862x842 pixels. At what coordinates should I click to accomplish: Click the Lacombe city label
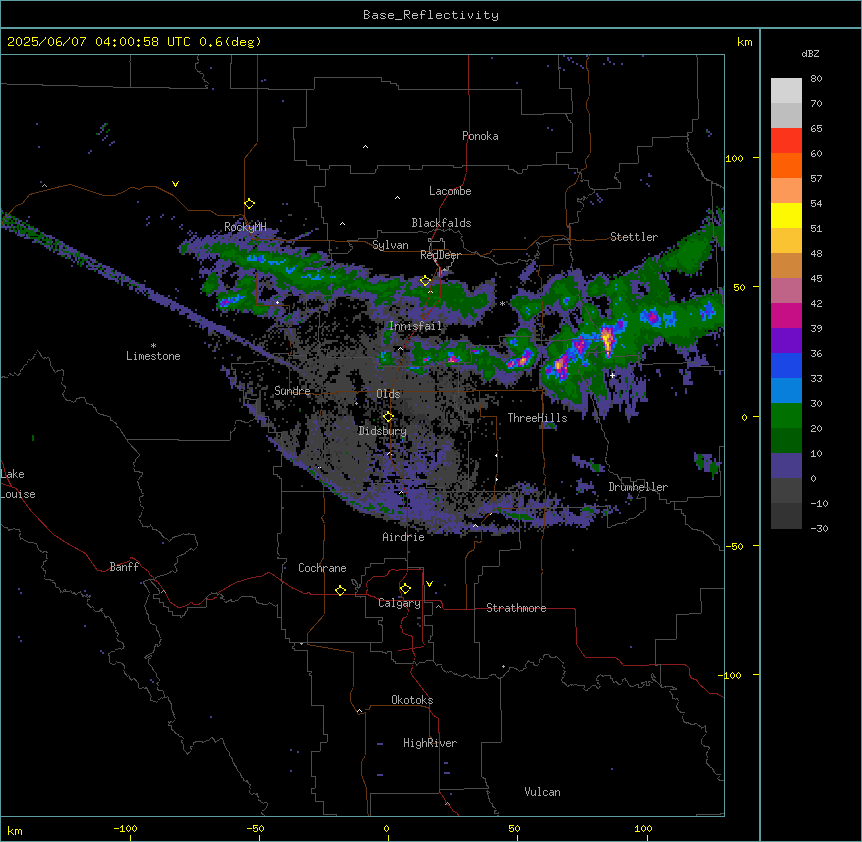click(x=450, y=191)
